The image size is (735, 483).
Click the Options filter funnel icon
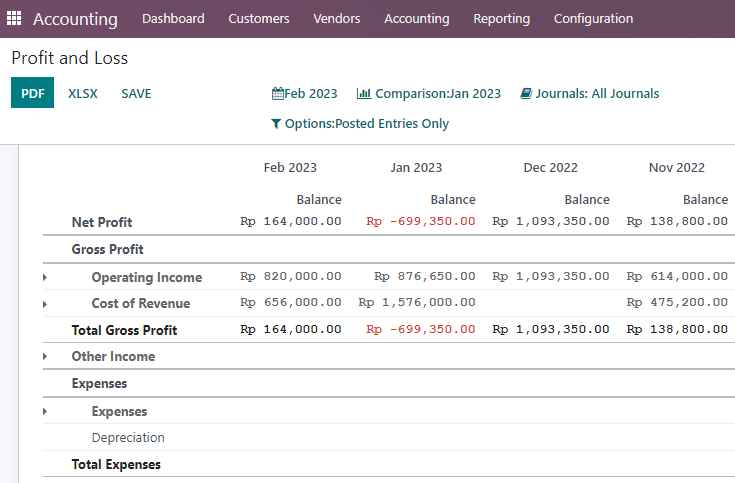276,124
